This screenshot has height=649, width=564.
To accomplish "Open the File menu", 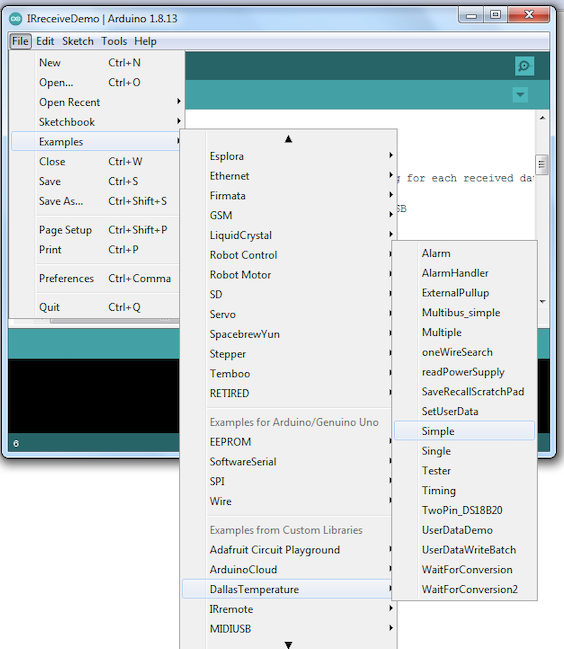I will [x=20, y=41].
